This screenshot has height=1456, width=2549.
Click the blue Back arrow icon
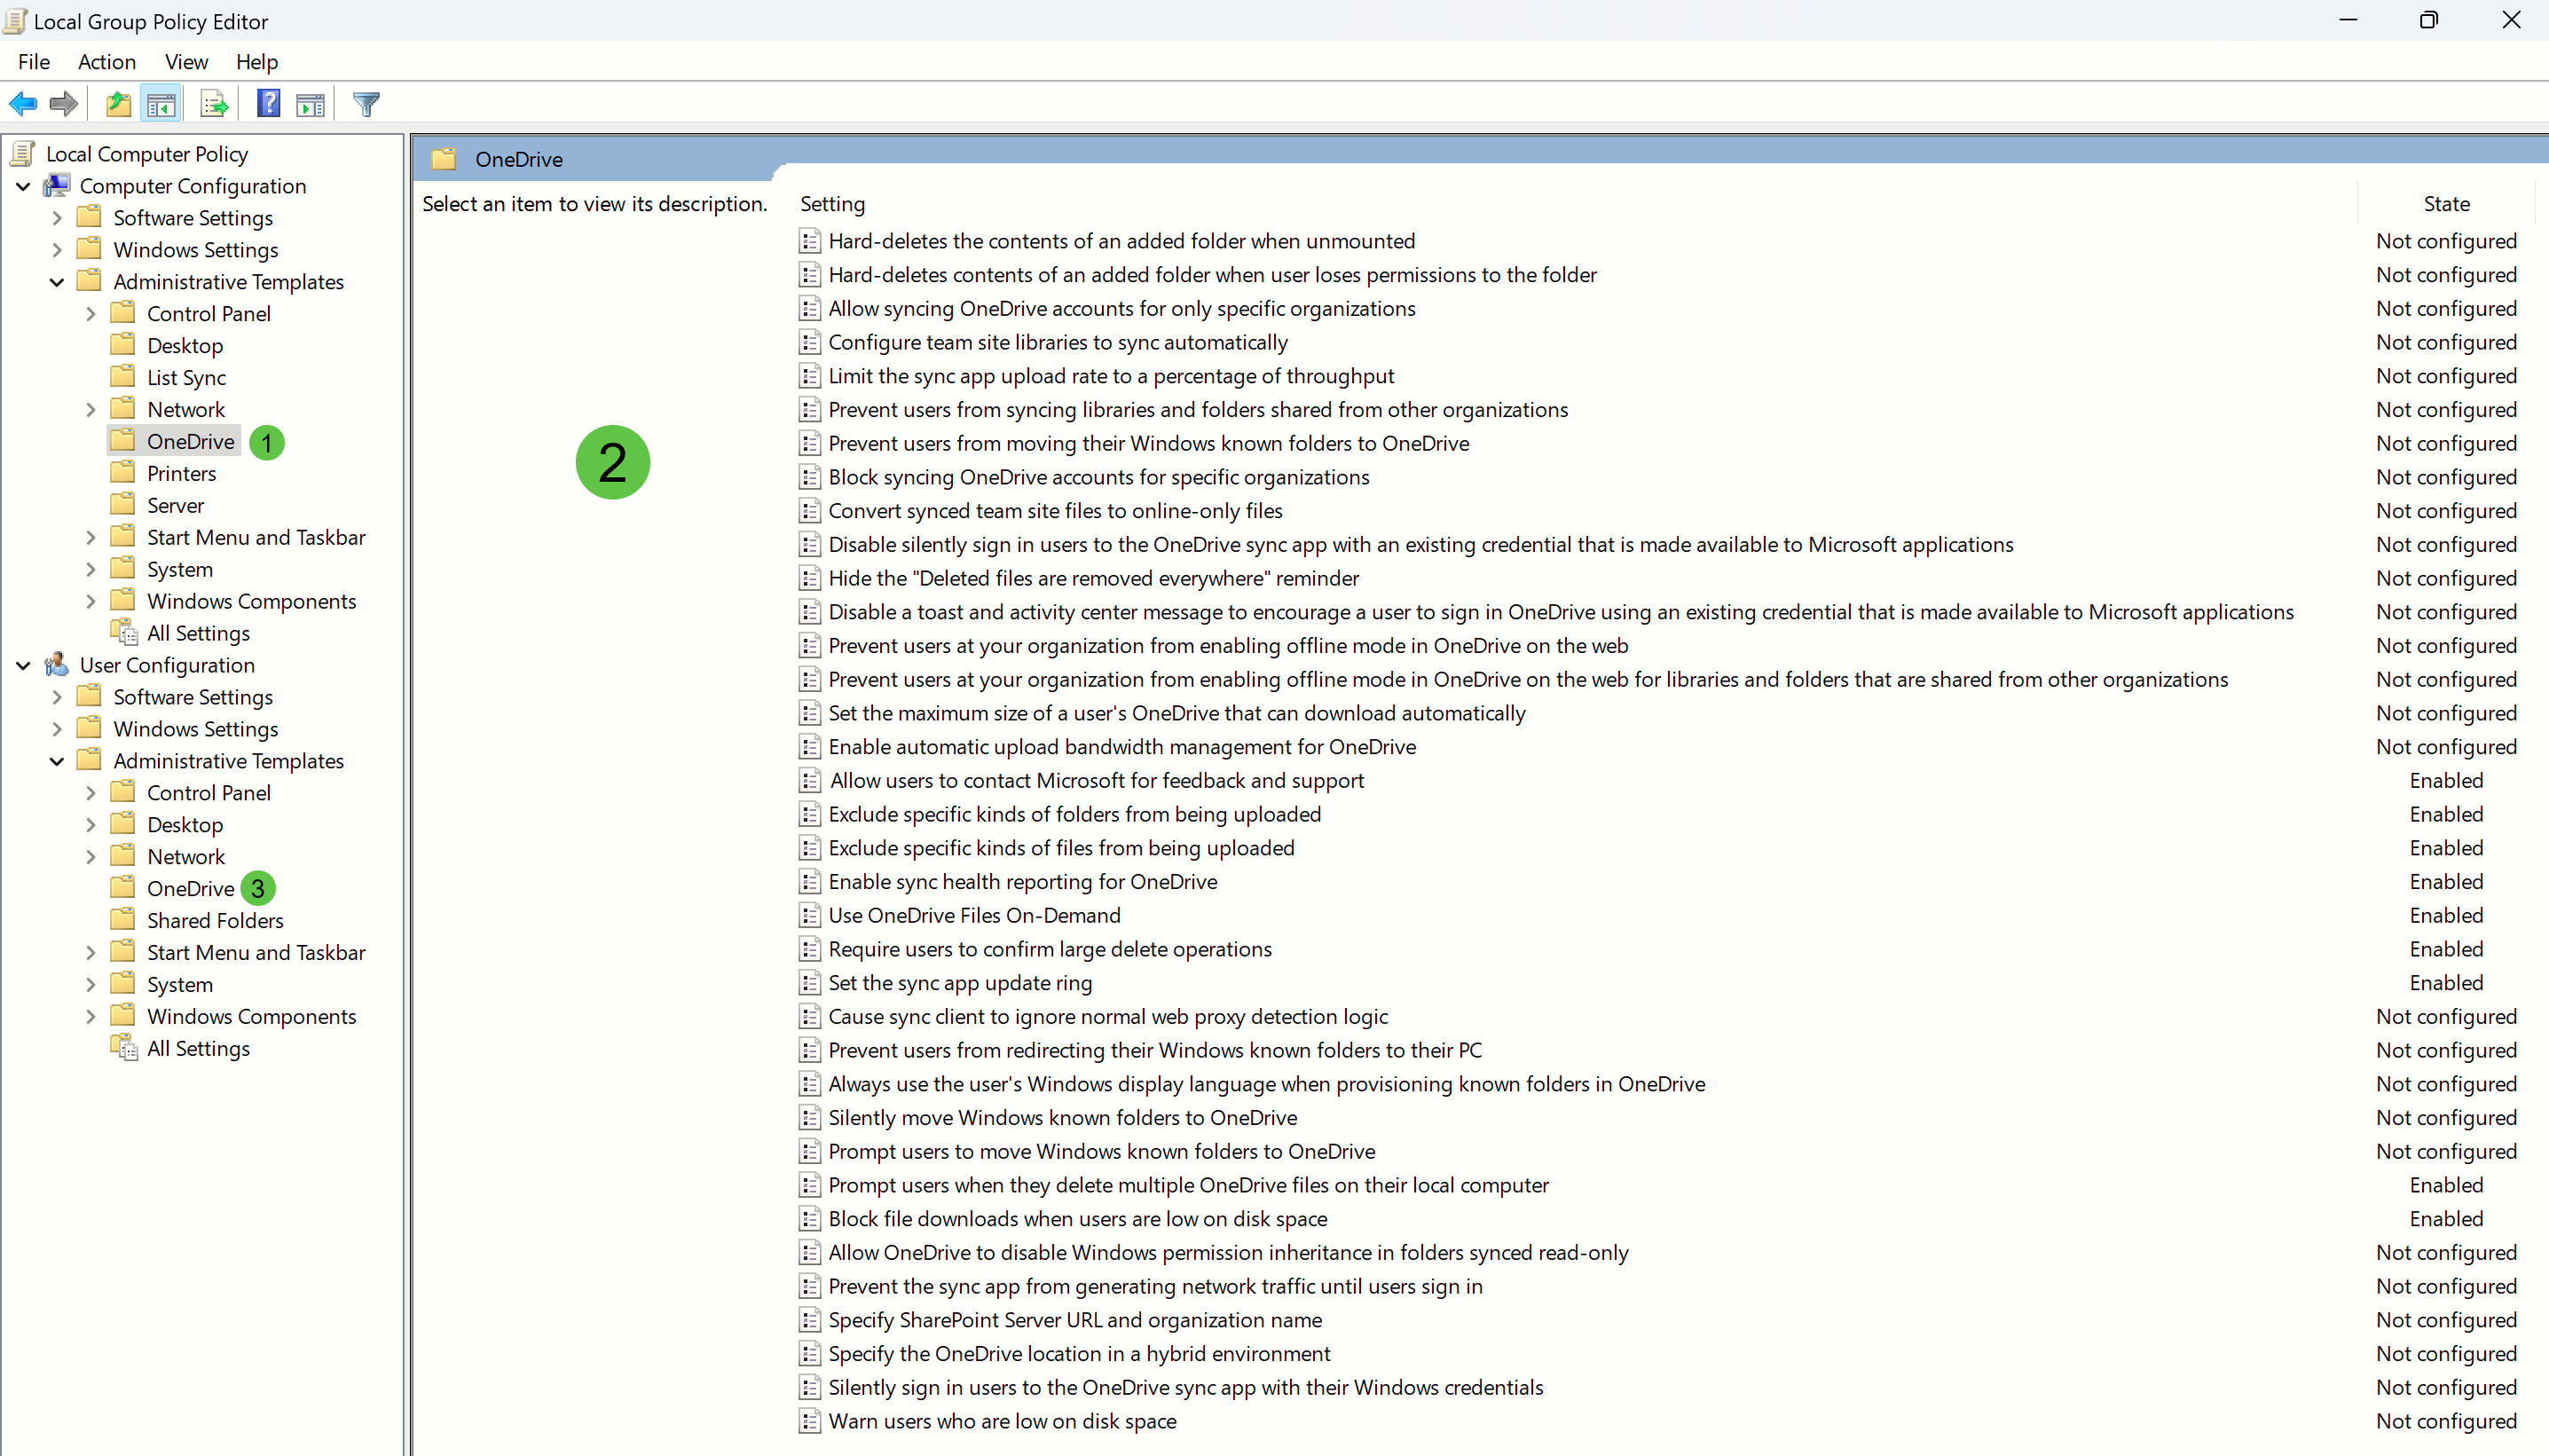[23, 104]
